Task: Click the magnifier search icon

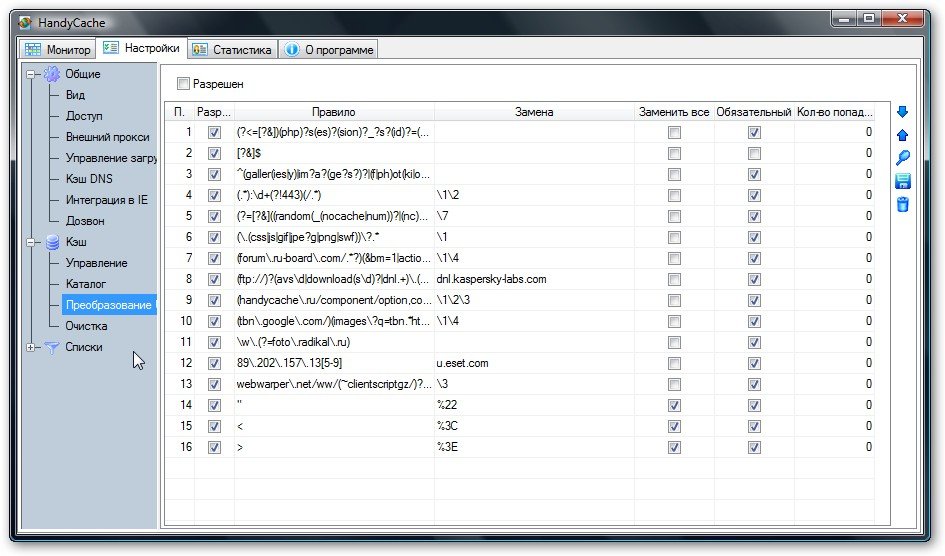Action: click(x=902, y=158)
